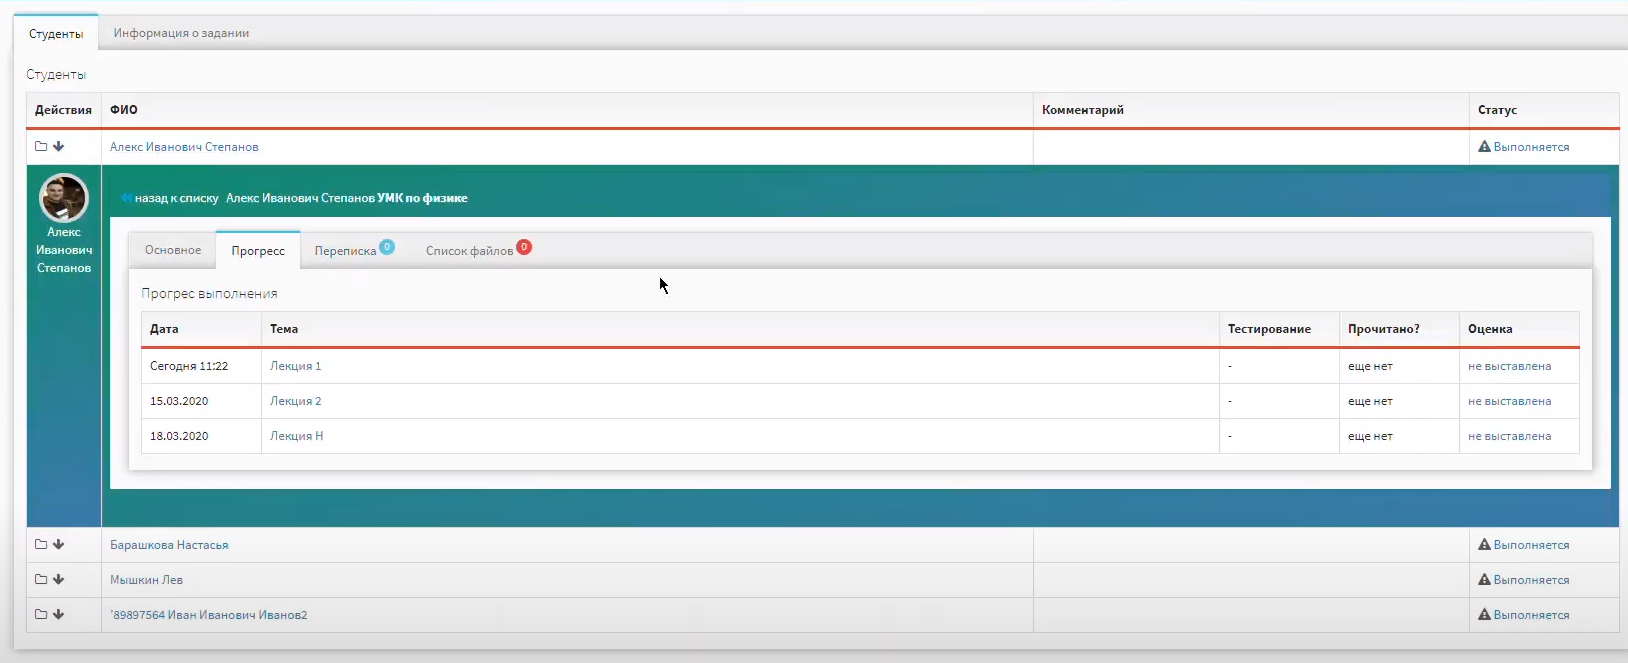Click warning icon in Мышкин Лев status
1628x663 pixels.
[1484, 579]
